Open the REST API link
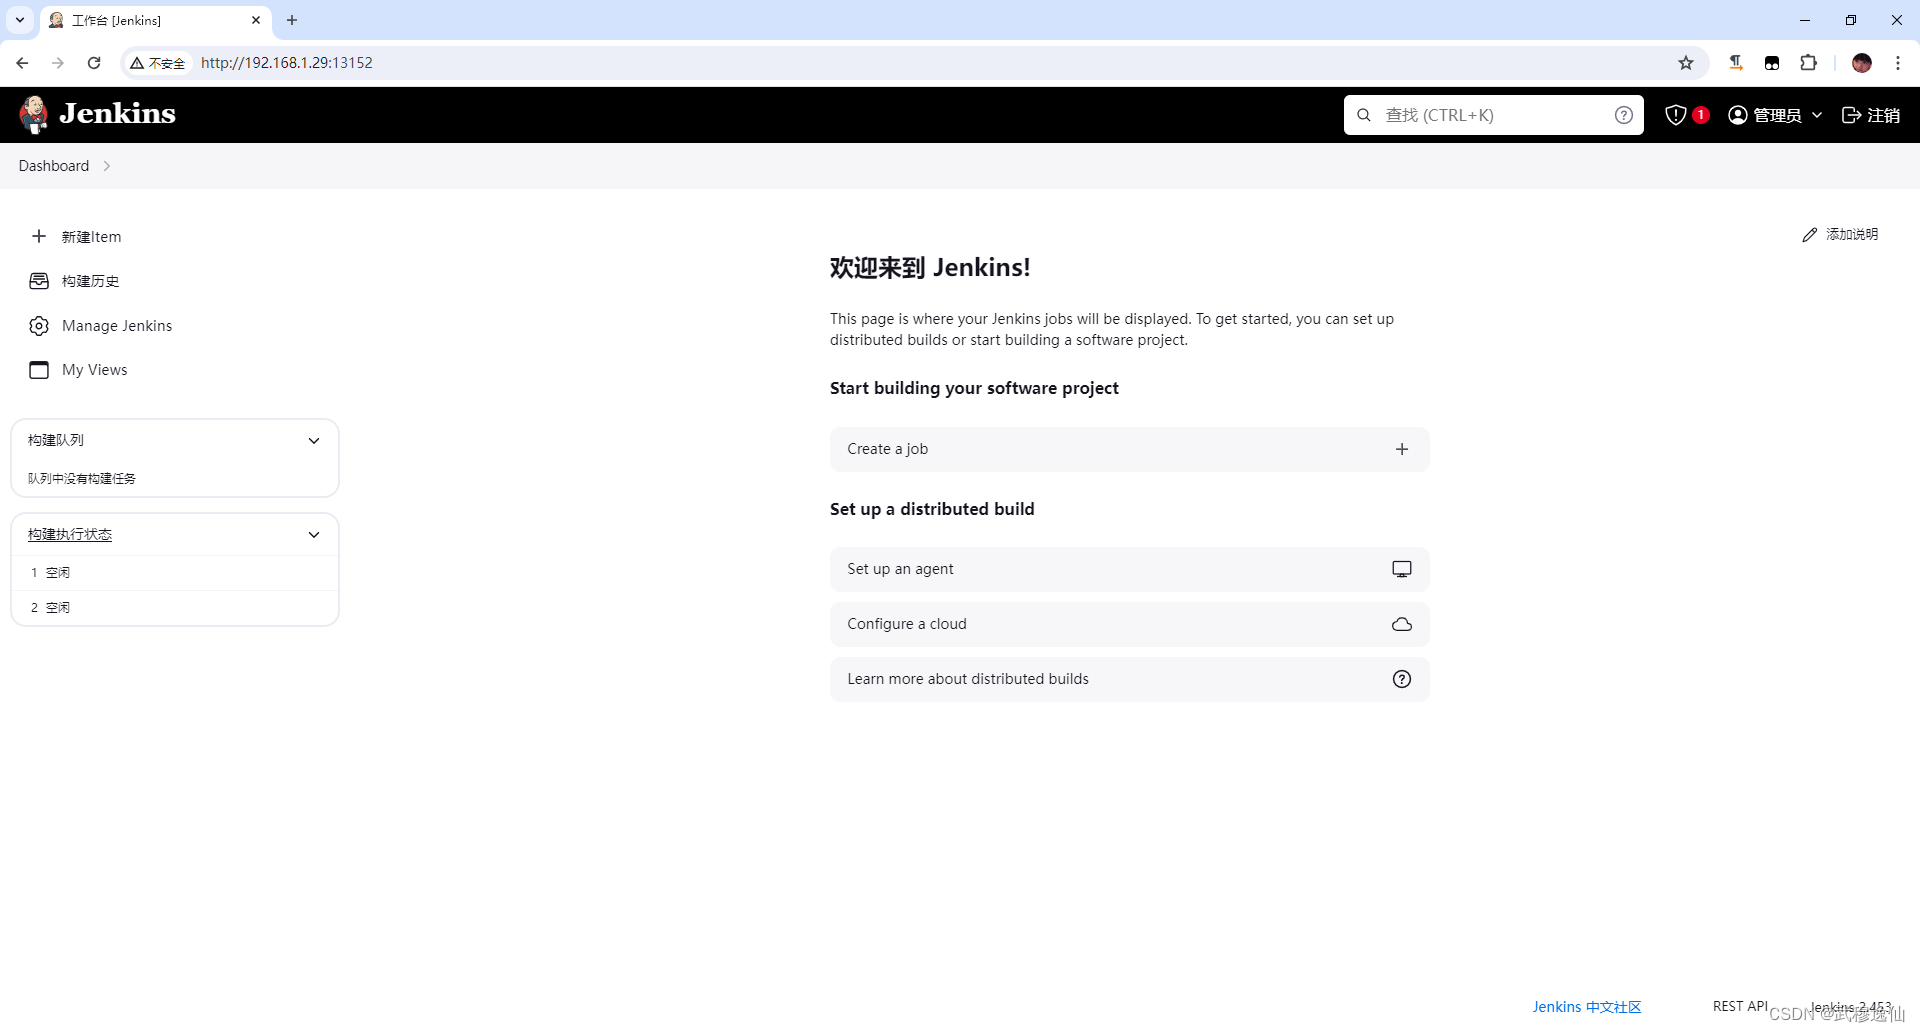This screenshot has height=1032, width=1920. coord(1740,1005)
